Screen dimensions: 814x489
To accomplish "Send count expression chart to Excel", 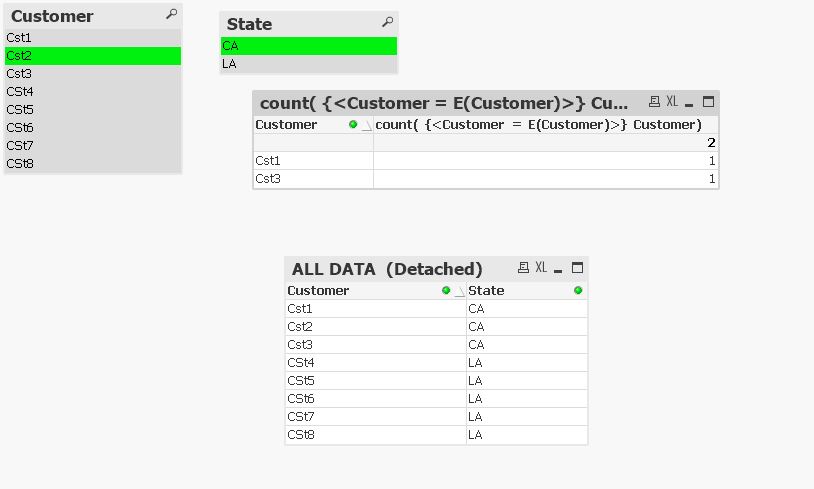I will click(672, 102).
